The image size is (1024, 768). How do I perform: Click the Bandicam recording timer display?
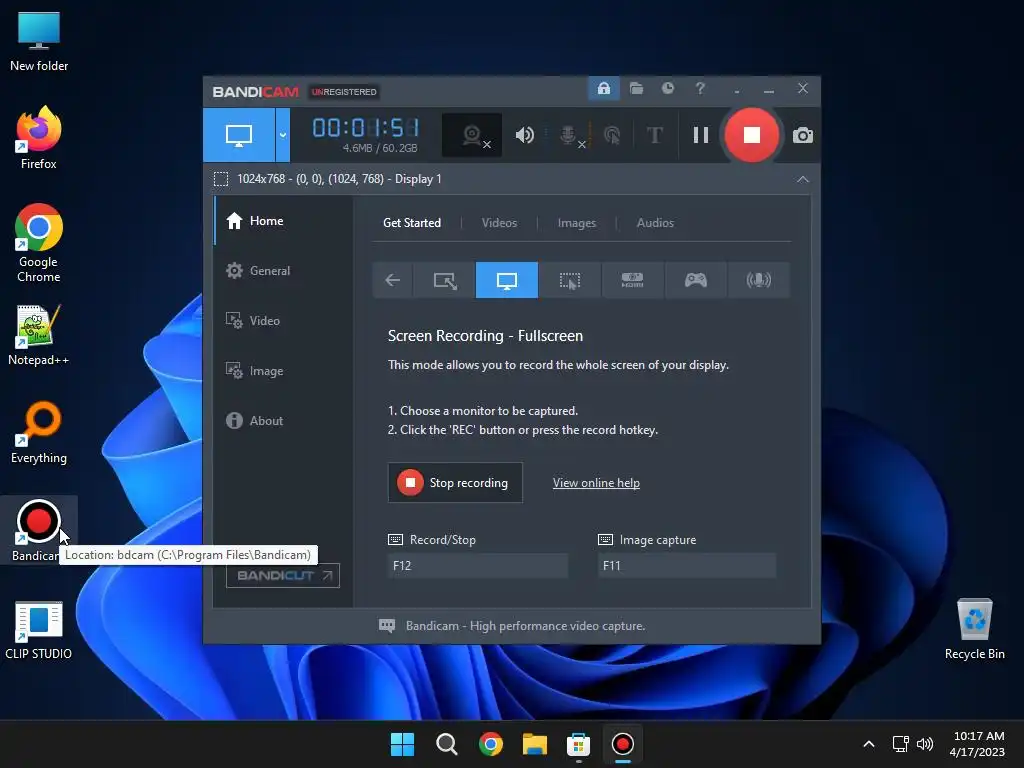point(366,128)
